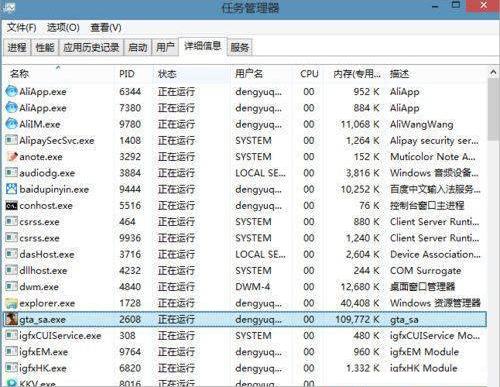Click the csrss.exe icon with PID 9936

coord(11,238)
